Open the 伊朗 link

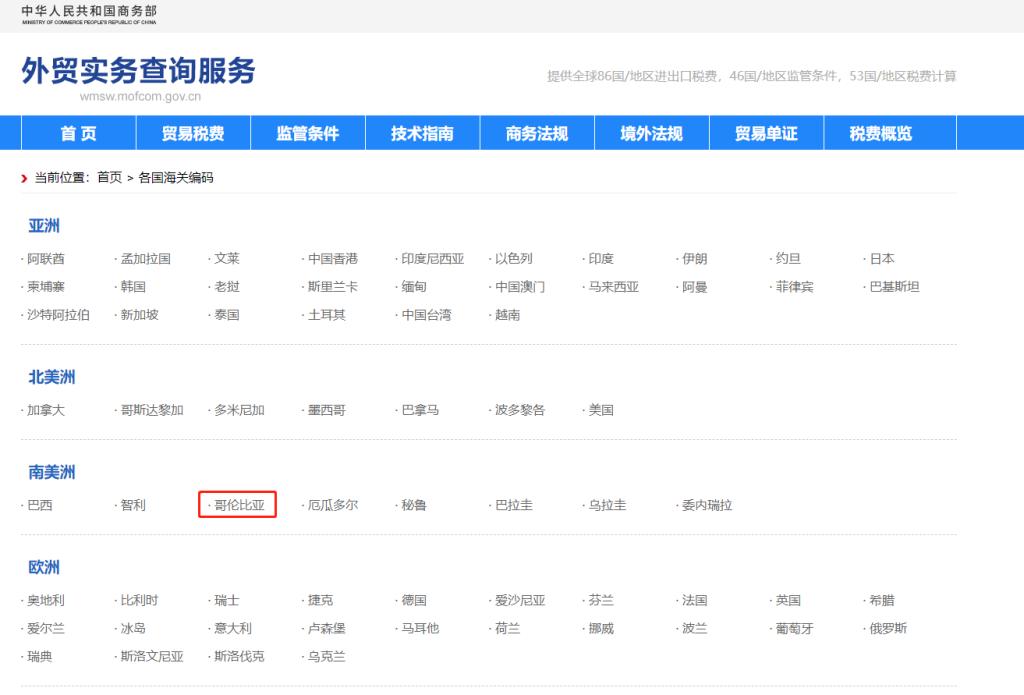695,259
